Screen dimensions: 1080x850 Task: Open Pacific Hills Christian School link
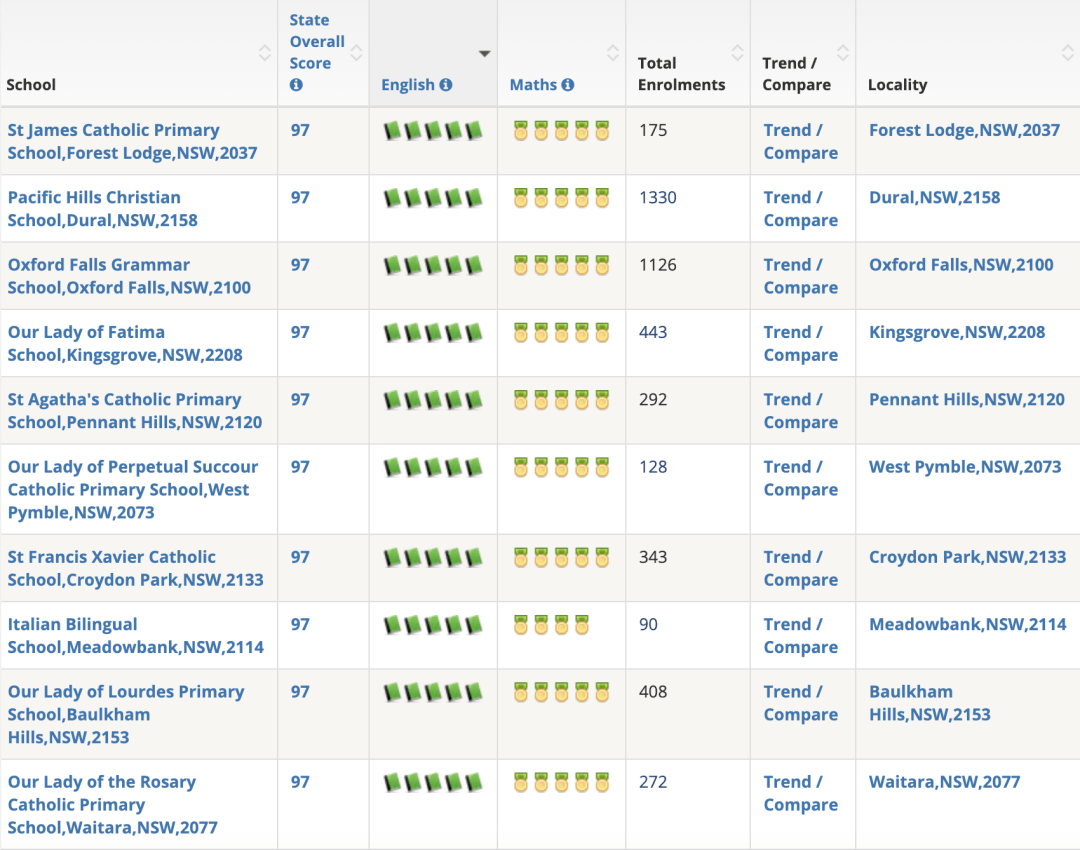tap(103, 209)
